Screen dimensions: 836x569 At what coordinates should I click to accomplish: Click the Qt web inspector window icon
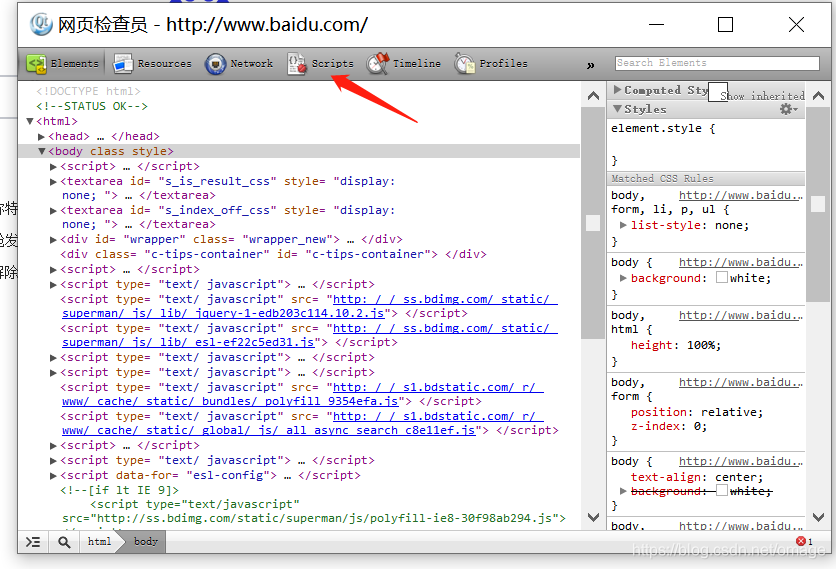click(x=41, y=25)
